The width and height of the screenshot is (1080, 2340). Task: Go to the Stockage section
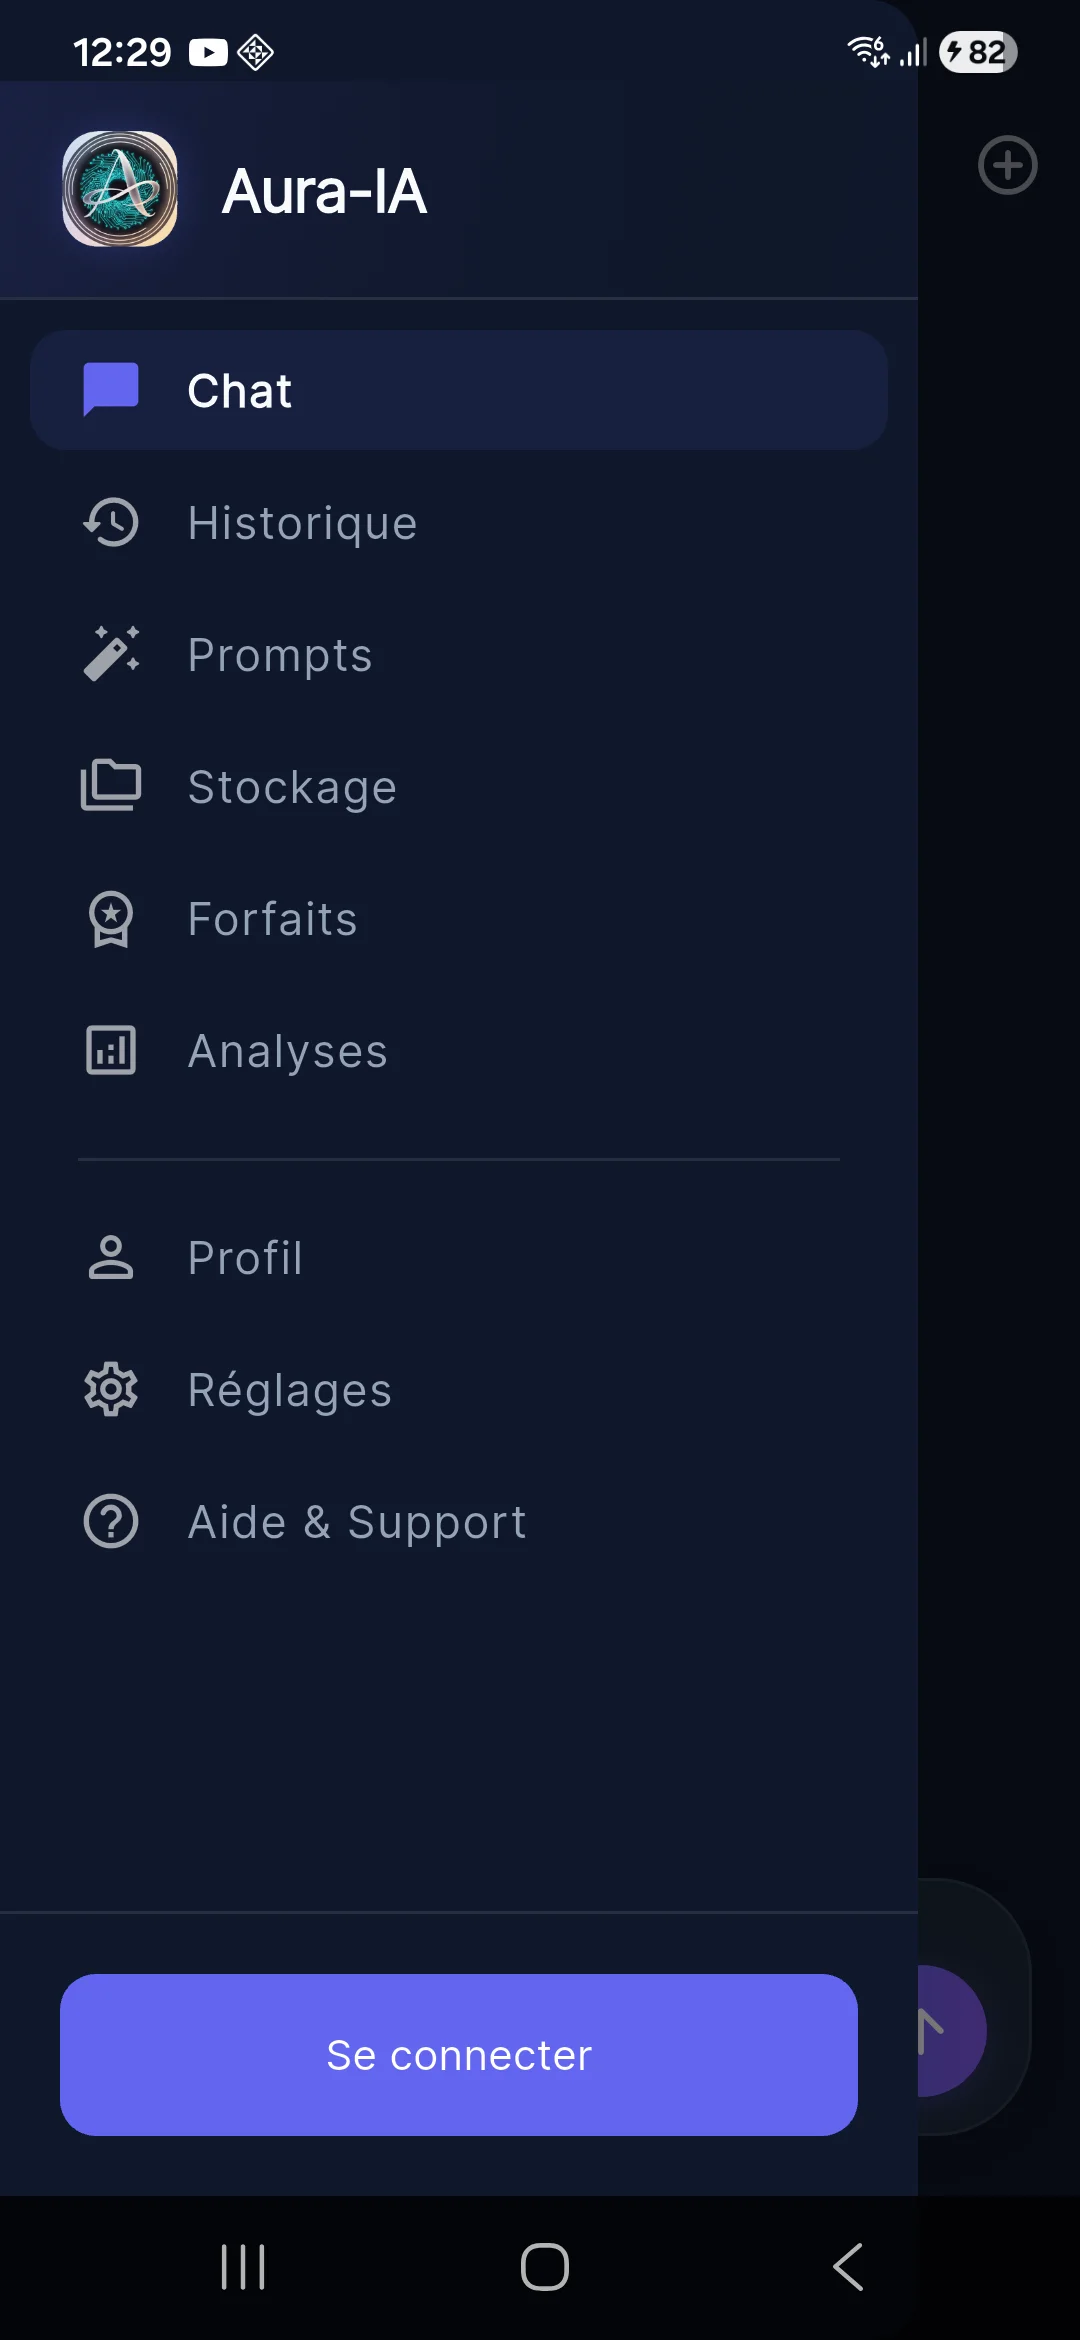click(292, 787)
